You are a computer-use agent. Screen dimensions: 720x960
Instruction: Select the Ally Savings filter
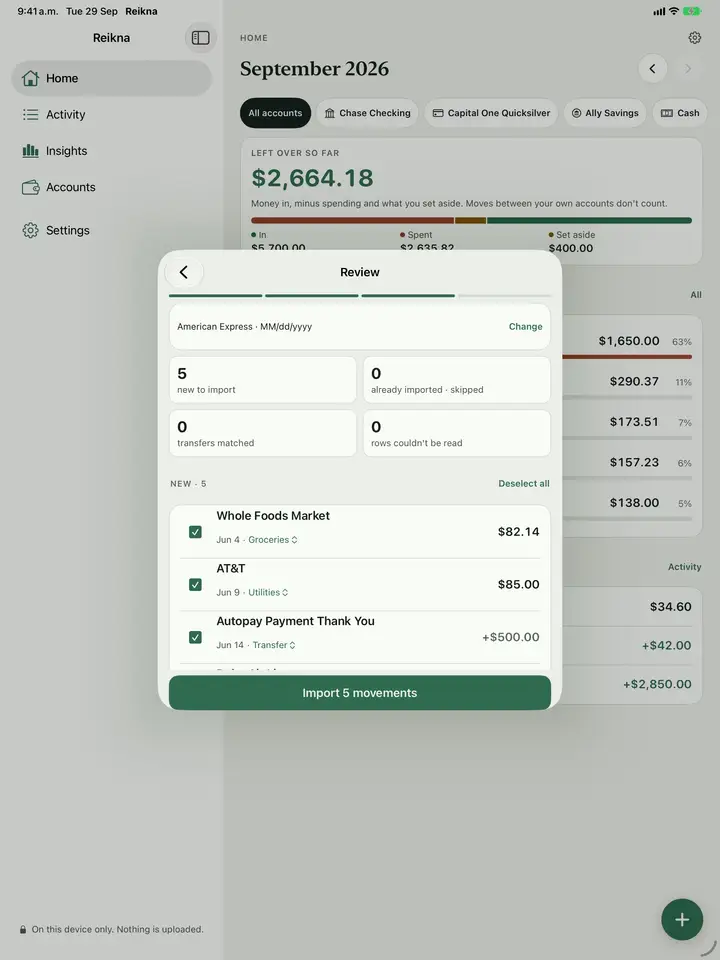click(605, 113)
